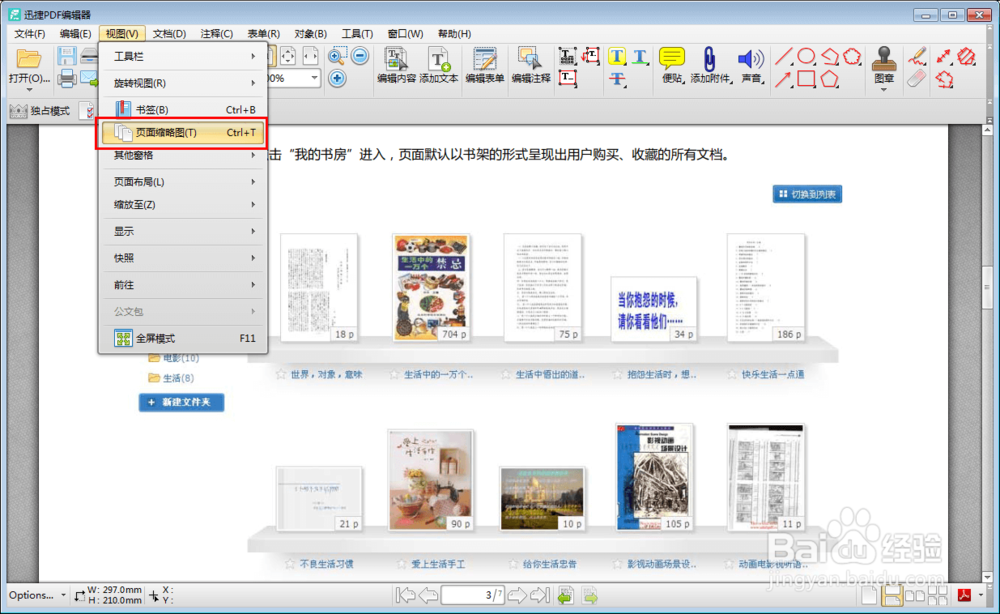Image resolution: width=1000 pixels, height=614 pixels.
Task: Open the Comments (注释) menu
Action: point(216,34)
